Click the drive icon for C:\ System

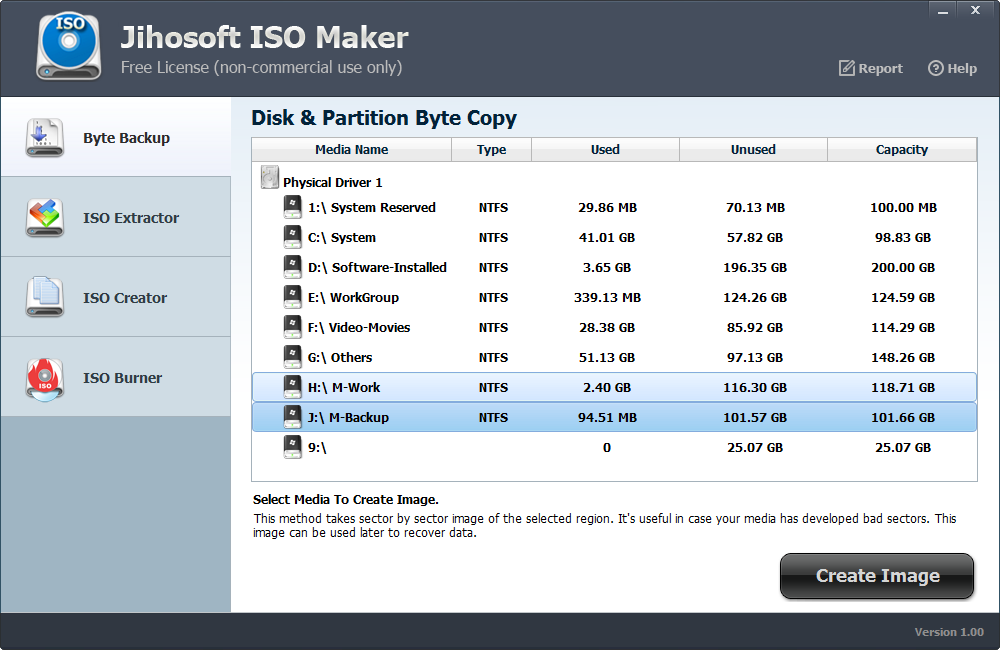pyautogui.click(x=292, y=237)
